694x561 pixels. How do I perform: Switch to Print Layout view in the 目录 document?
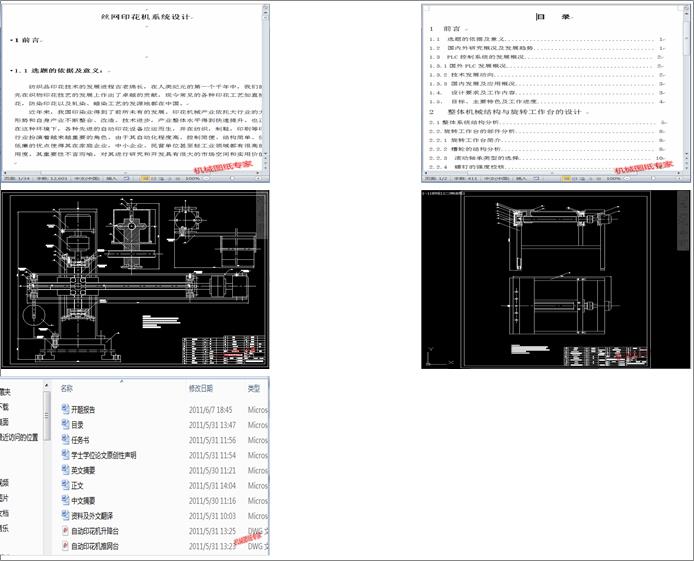click(x=566, y=178)
